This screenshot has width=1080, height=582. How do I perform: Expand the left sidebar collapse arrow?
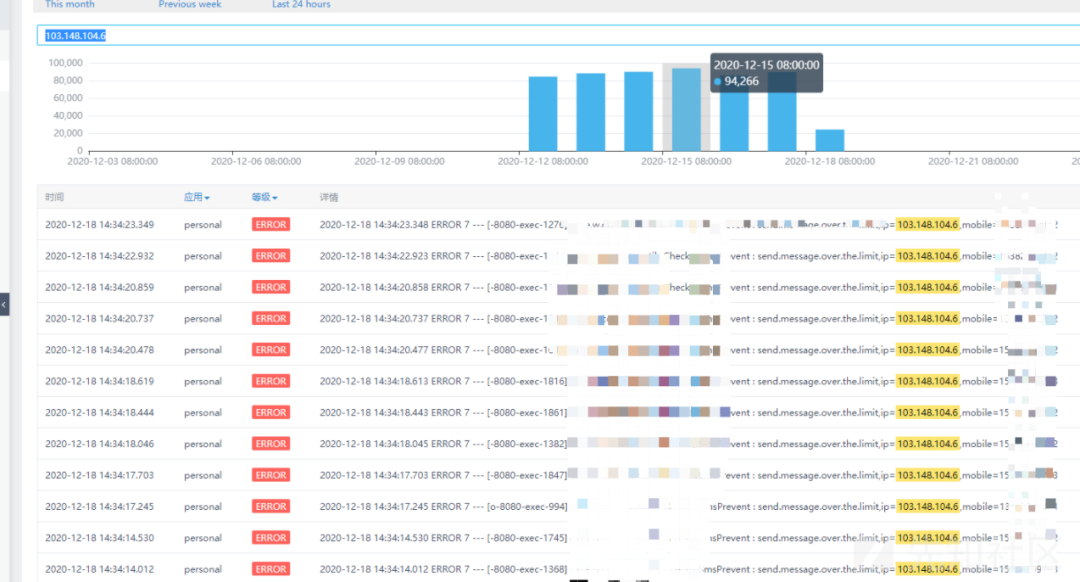[4, 304]
